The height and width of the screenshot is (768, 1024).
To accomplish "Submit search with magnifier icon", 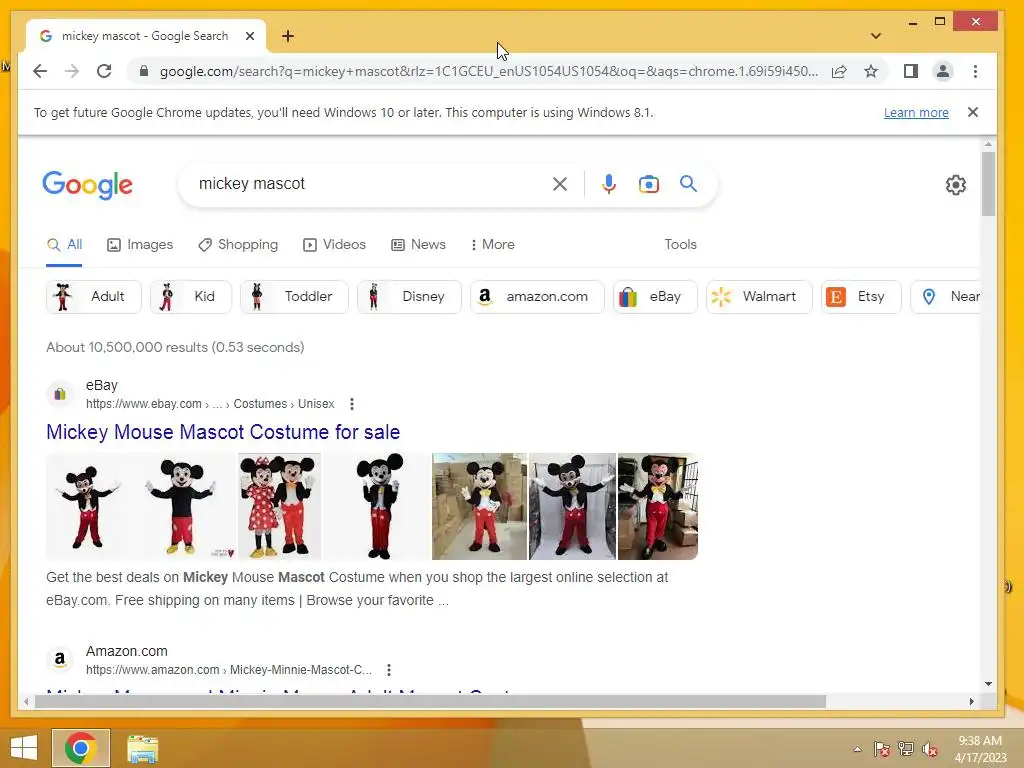I will (688, 184).
